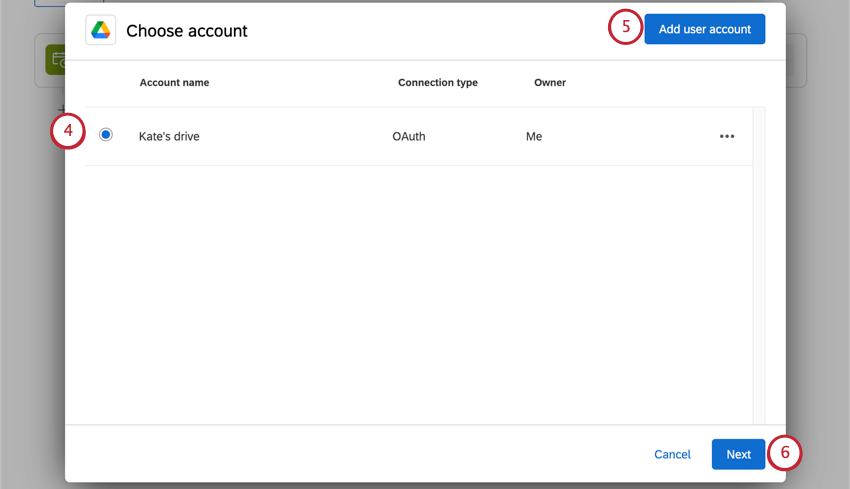Click the Owner column header

(550, 82)
